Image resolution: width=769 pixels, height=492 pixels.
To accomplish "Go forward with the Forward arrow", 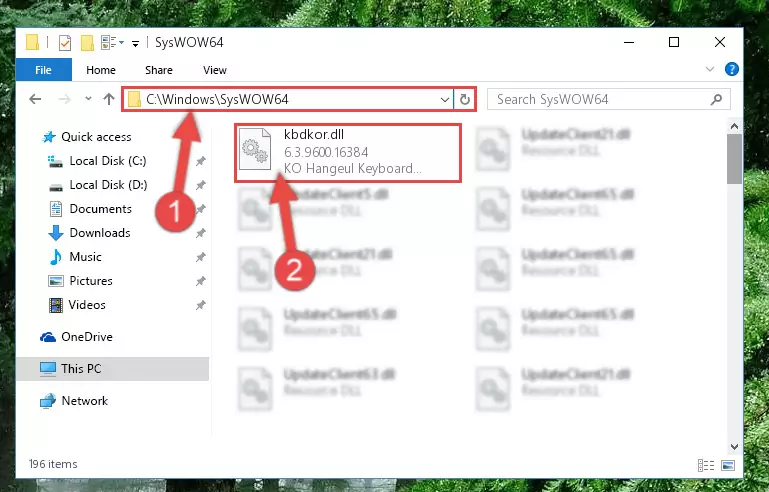I will click(64, 99).
